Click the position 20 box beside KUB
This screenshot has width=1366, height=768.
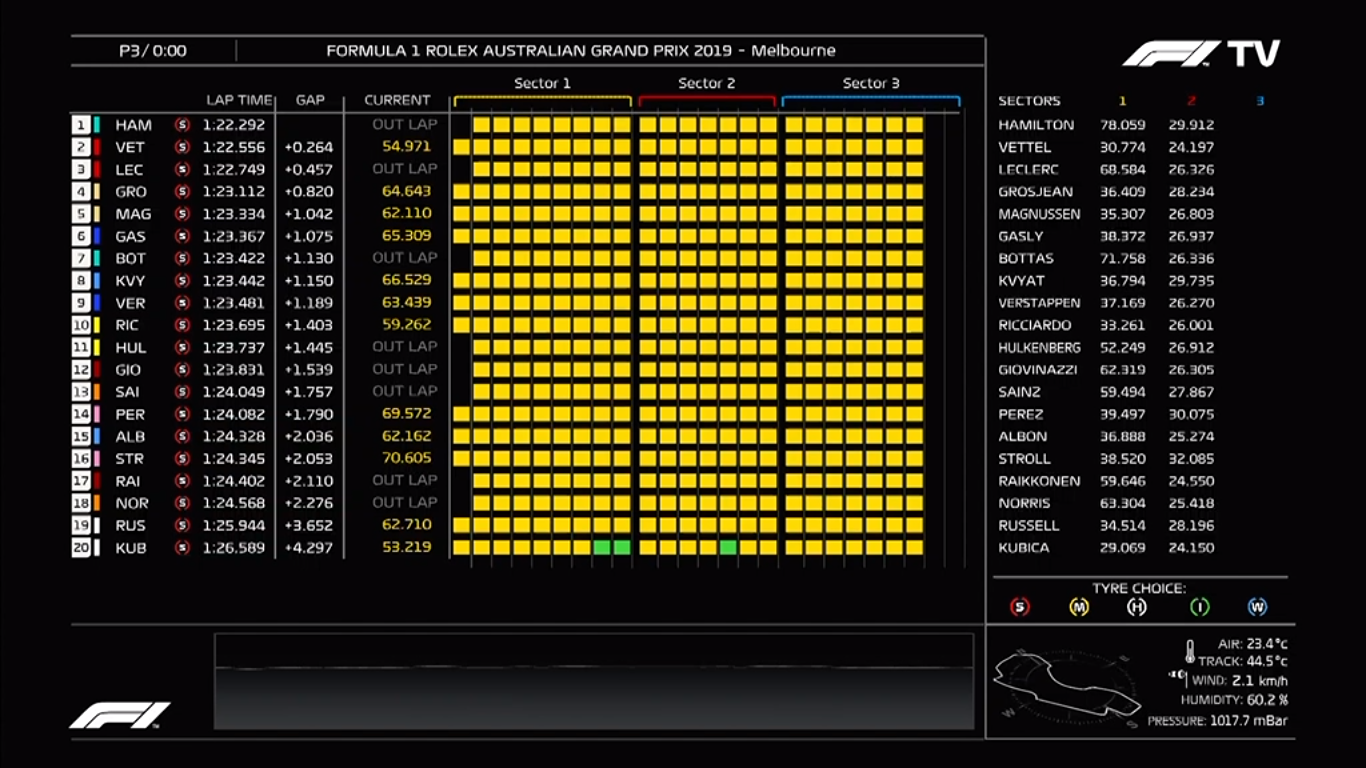(x=80, y=547)
